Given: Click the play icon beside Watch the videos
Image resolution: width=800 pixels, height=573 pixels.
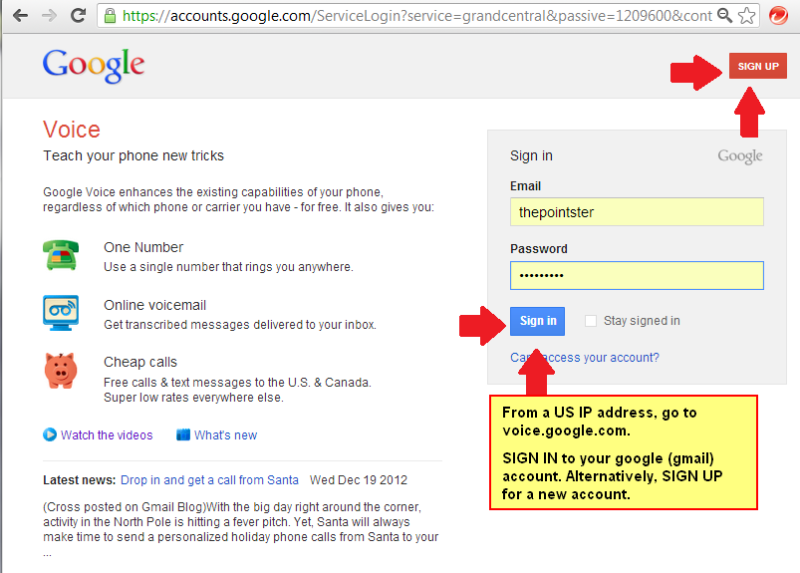Looking at the screenshot, I should tap(50, 435).
